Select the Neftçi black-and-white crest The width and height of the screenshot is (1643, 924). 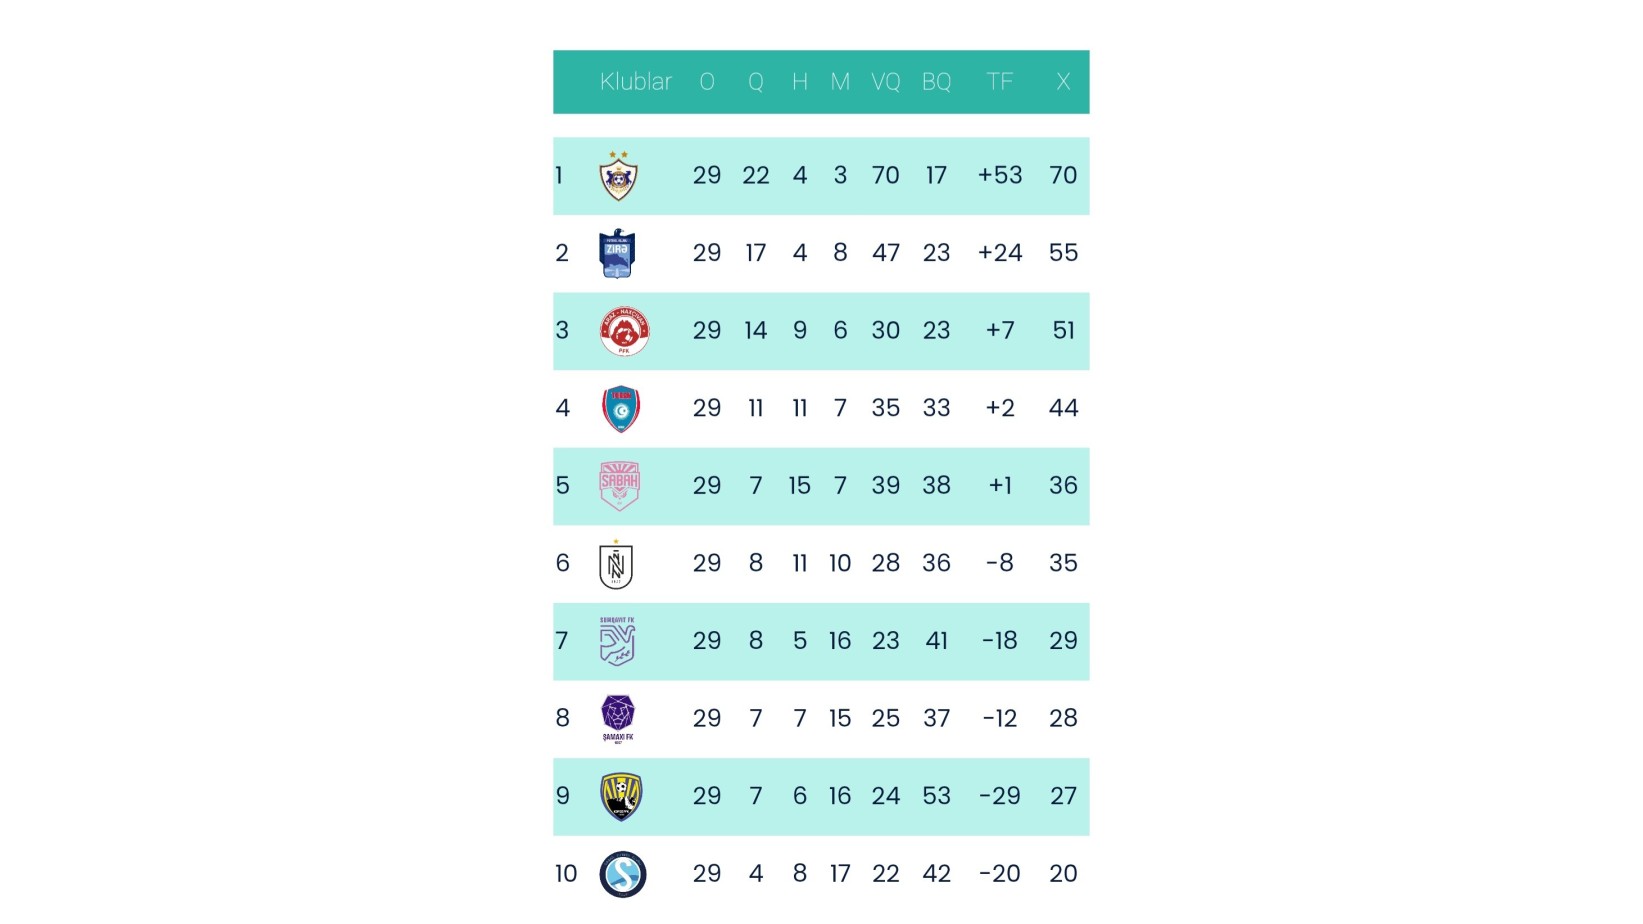click(x=616, y=564)
